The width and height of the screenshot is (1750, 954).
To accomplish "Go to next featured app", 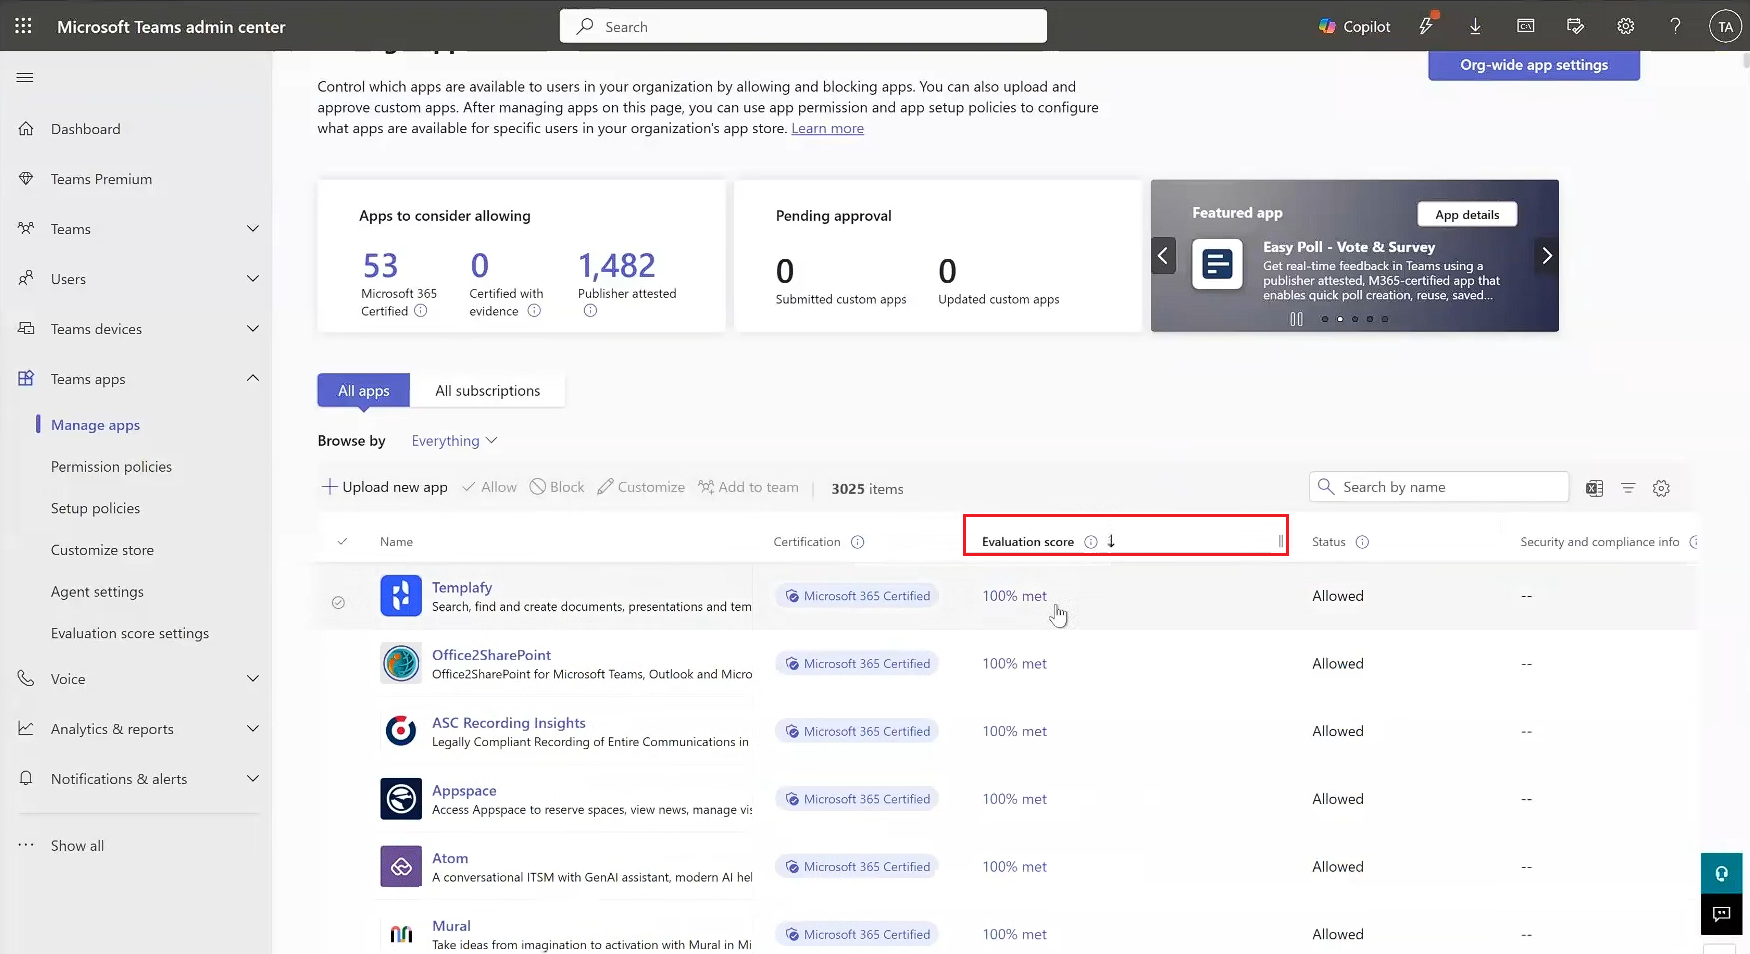I will coord(1547,256).
